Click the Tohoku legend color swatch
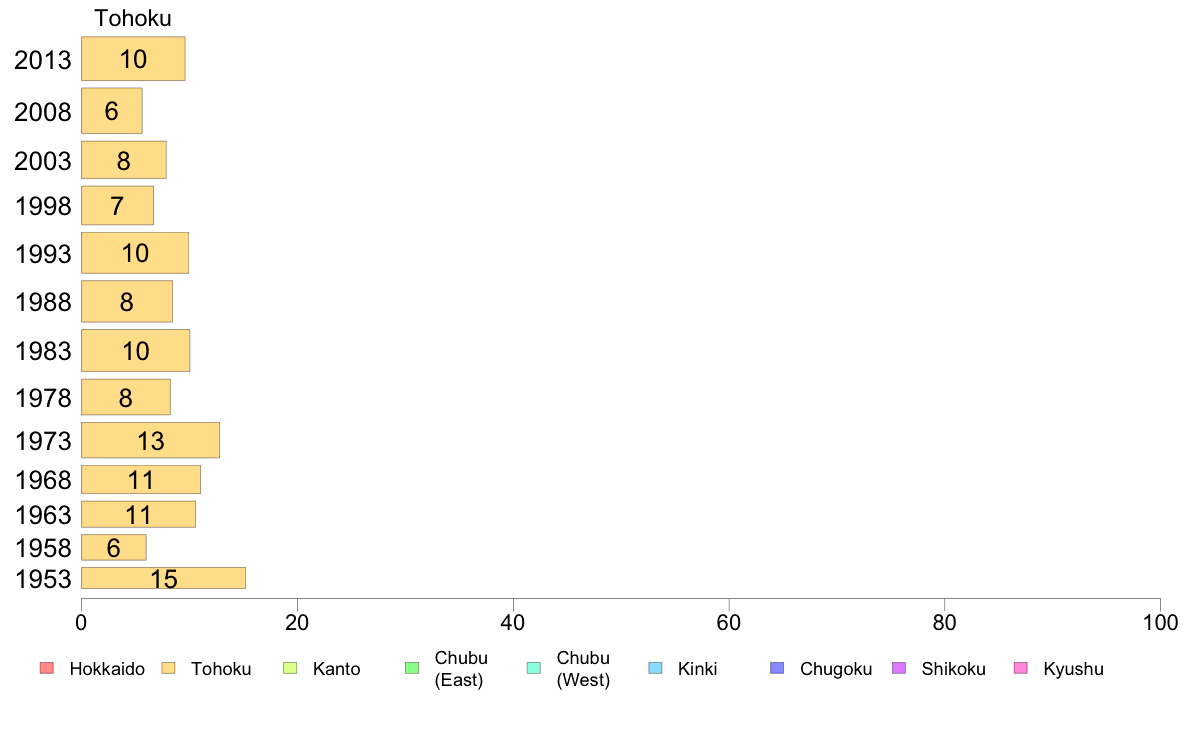The height and width of the screenshot is (736, 1188). (168, 668)
